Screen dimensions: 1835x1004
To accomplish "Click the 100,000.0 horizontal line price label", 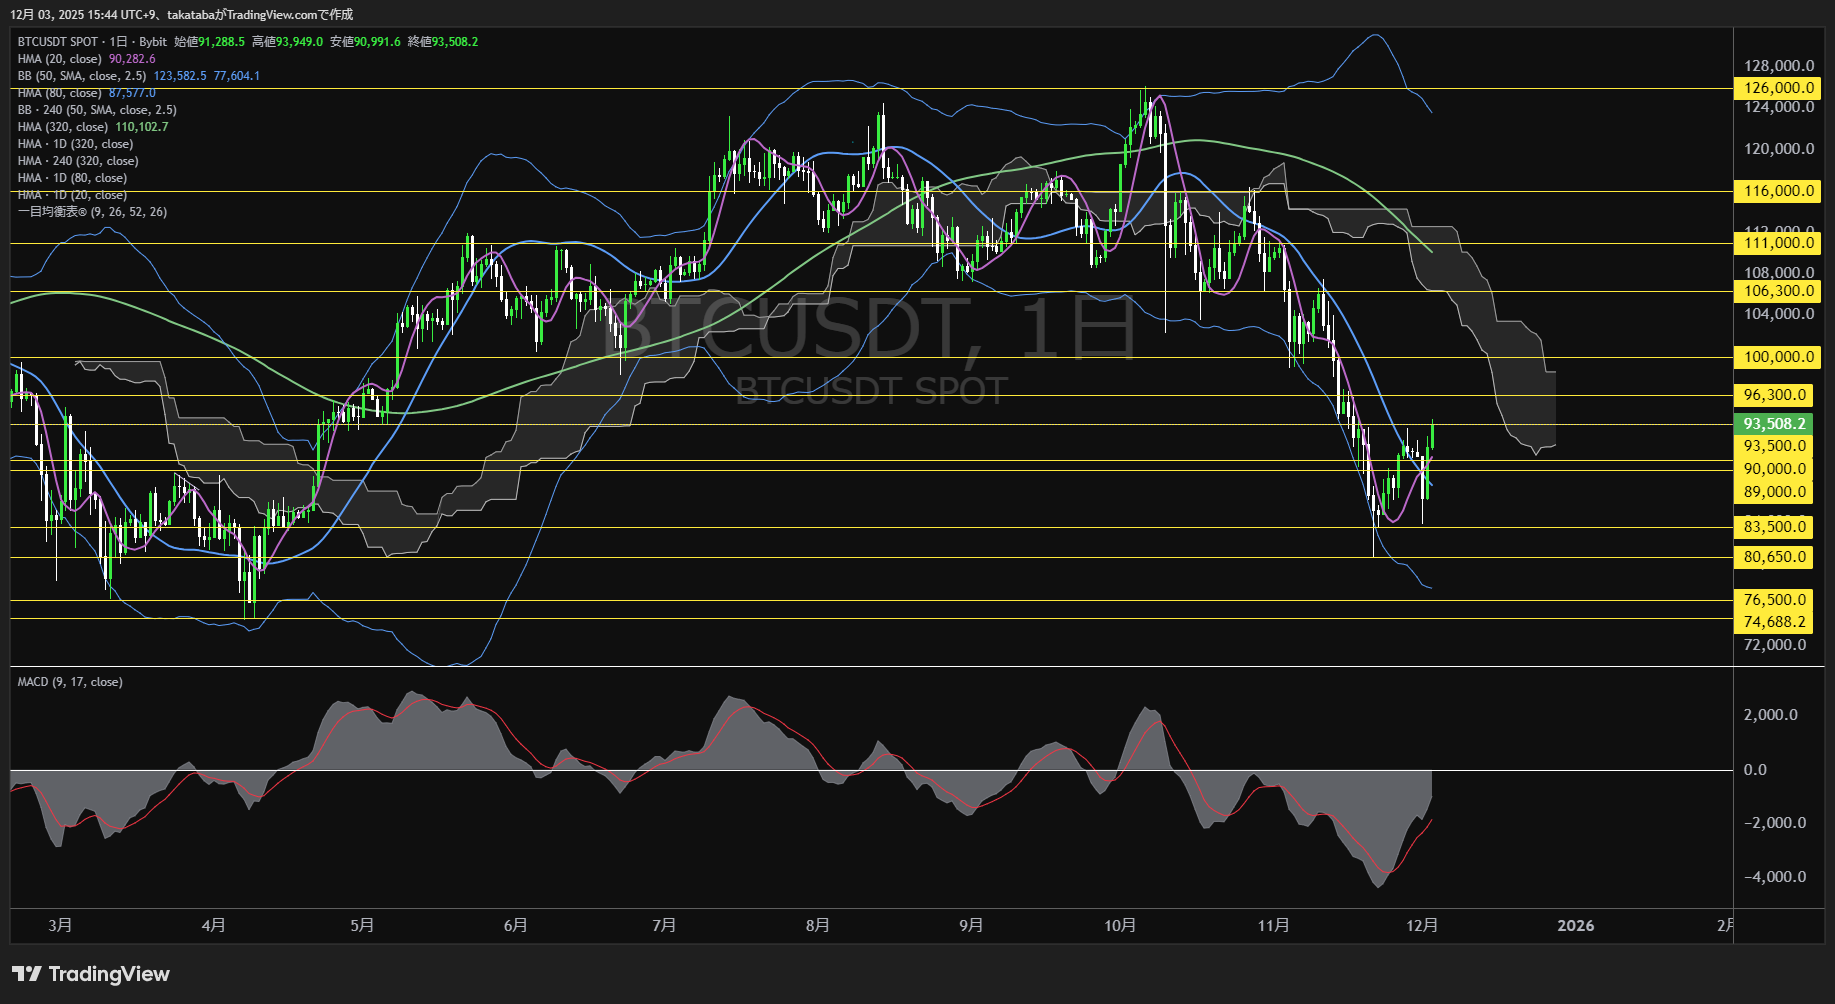I will click(x=1778, y=357).
